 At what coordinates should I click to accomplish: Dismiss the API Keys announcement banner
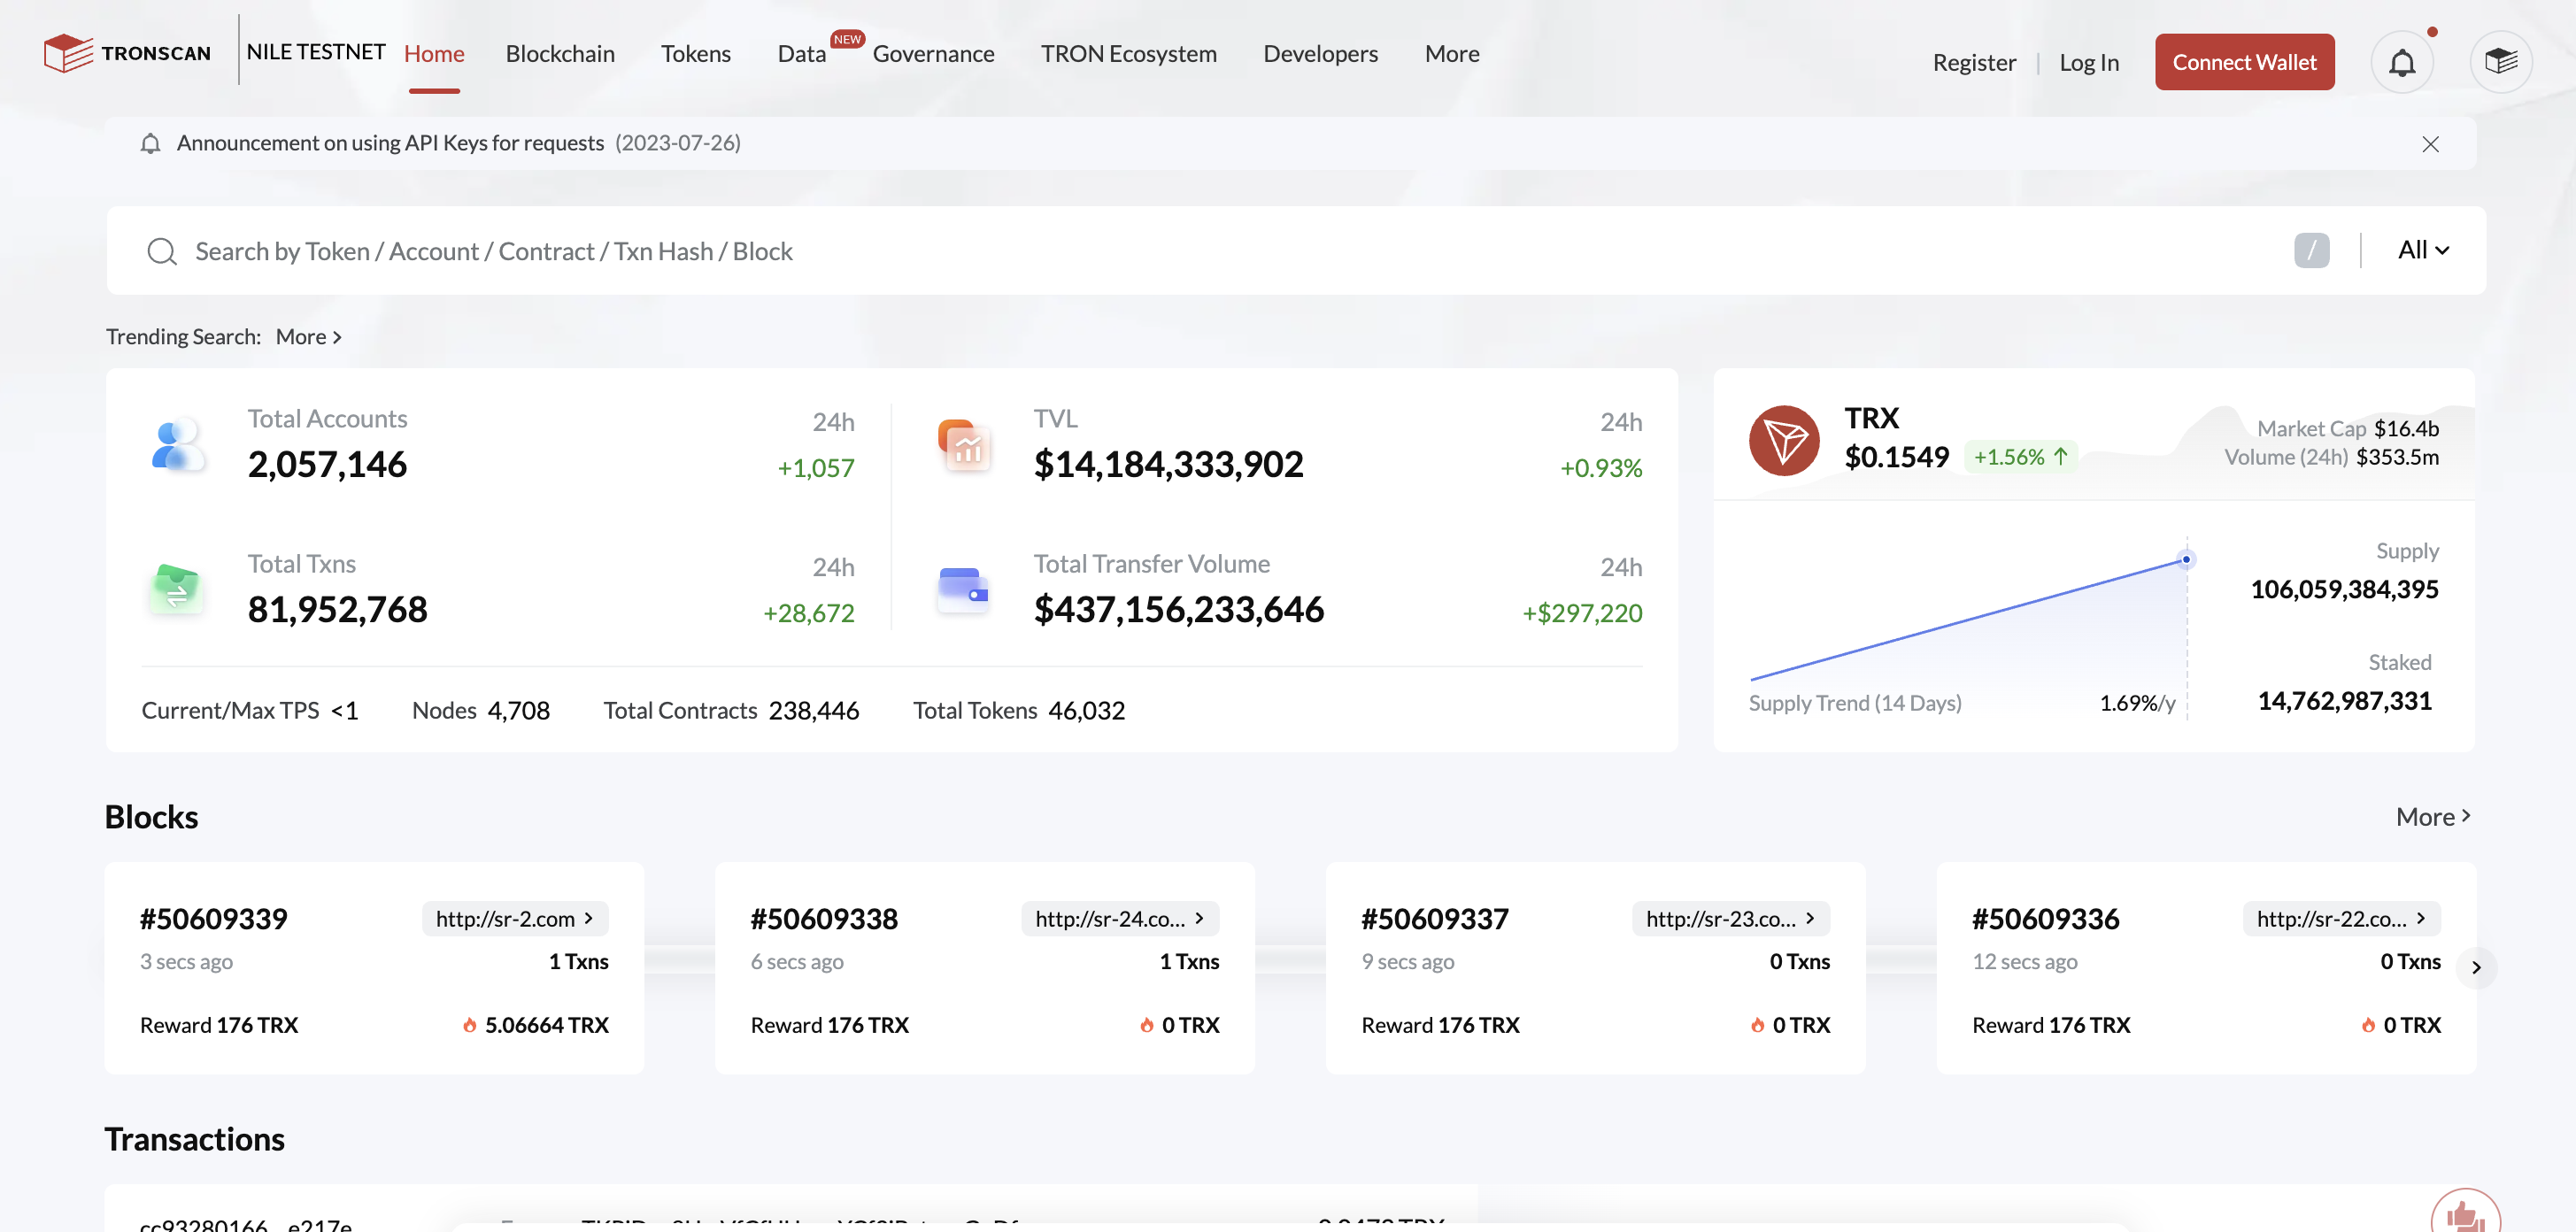pos(2430,144)
